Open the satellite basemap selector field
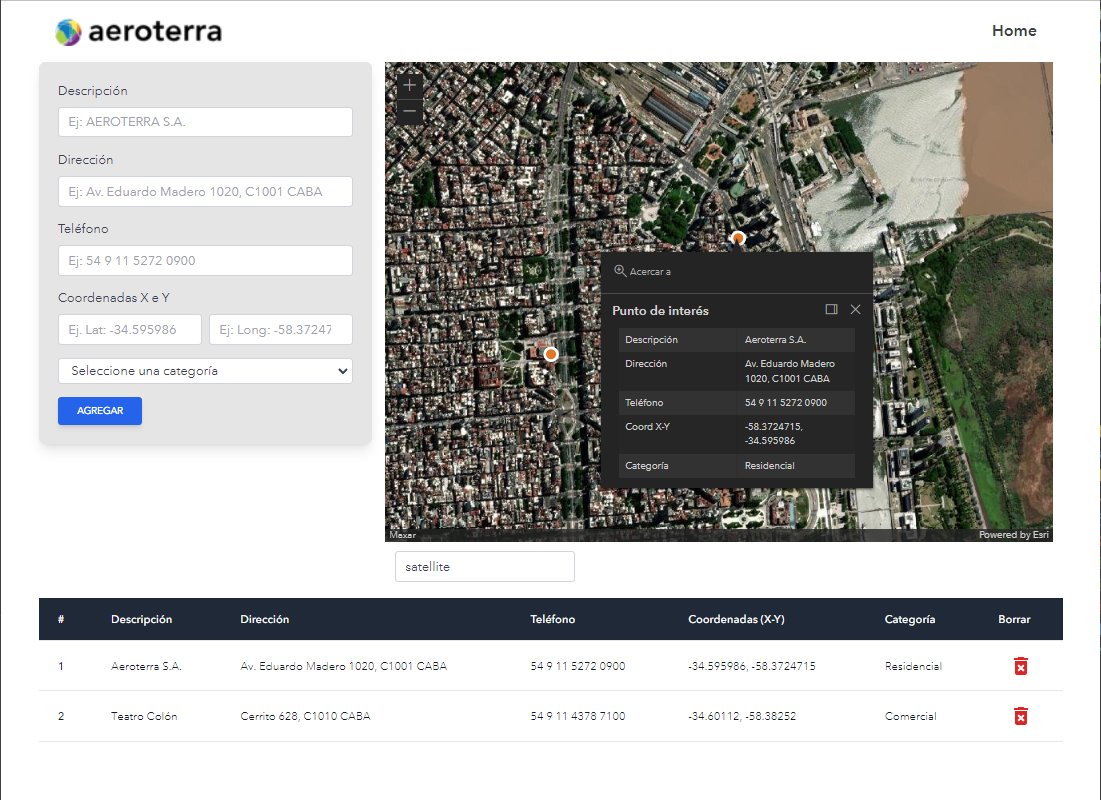The image size is (1101, 800). (484, 566)
